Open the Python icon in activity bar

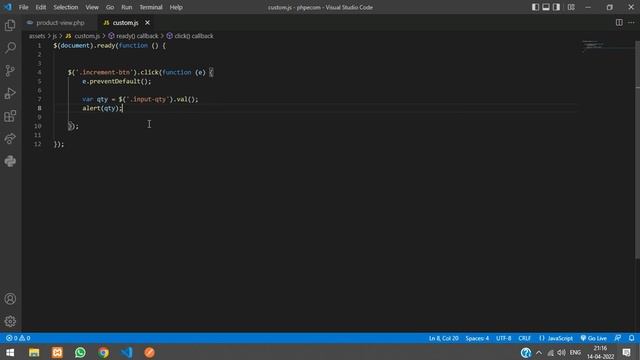(x=10, y=161)
